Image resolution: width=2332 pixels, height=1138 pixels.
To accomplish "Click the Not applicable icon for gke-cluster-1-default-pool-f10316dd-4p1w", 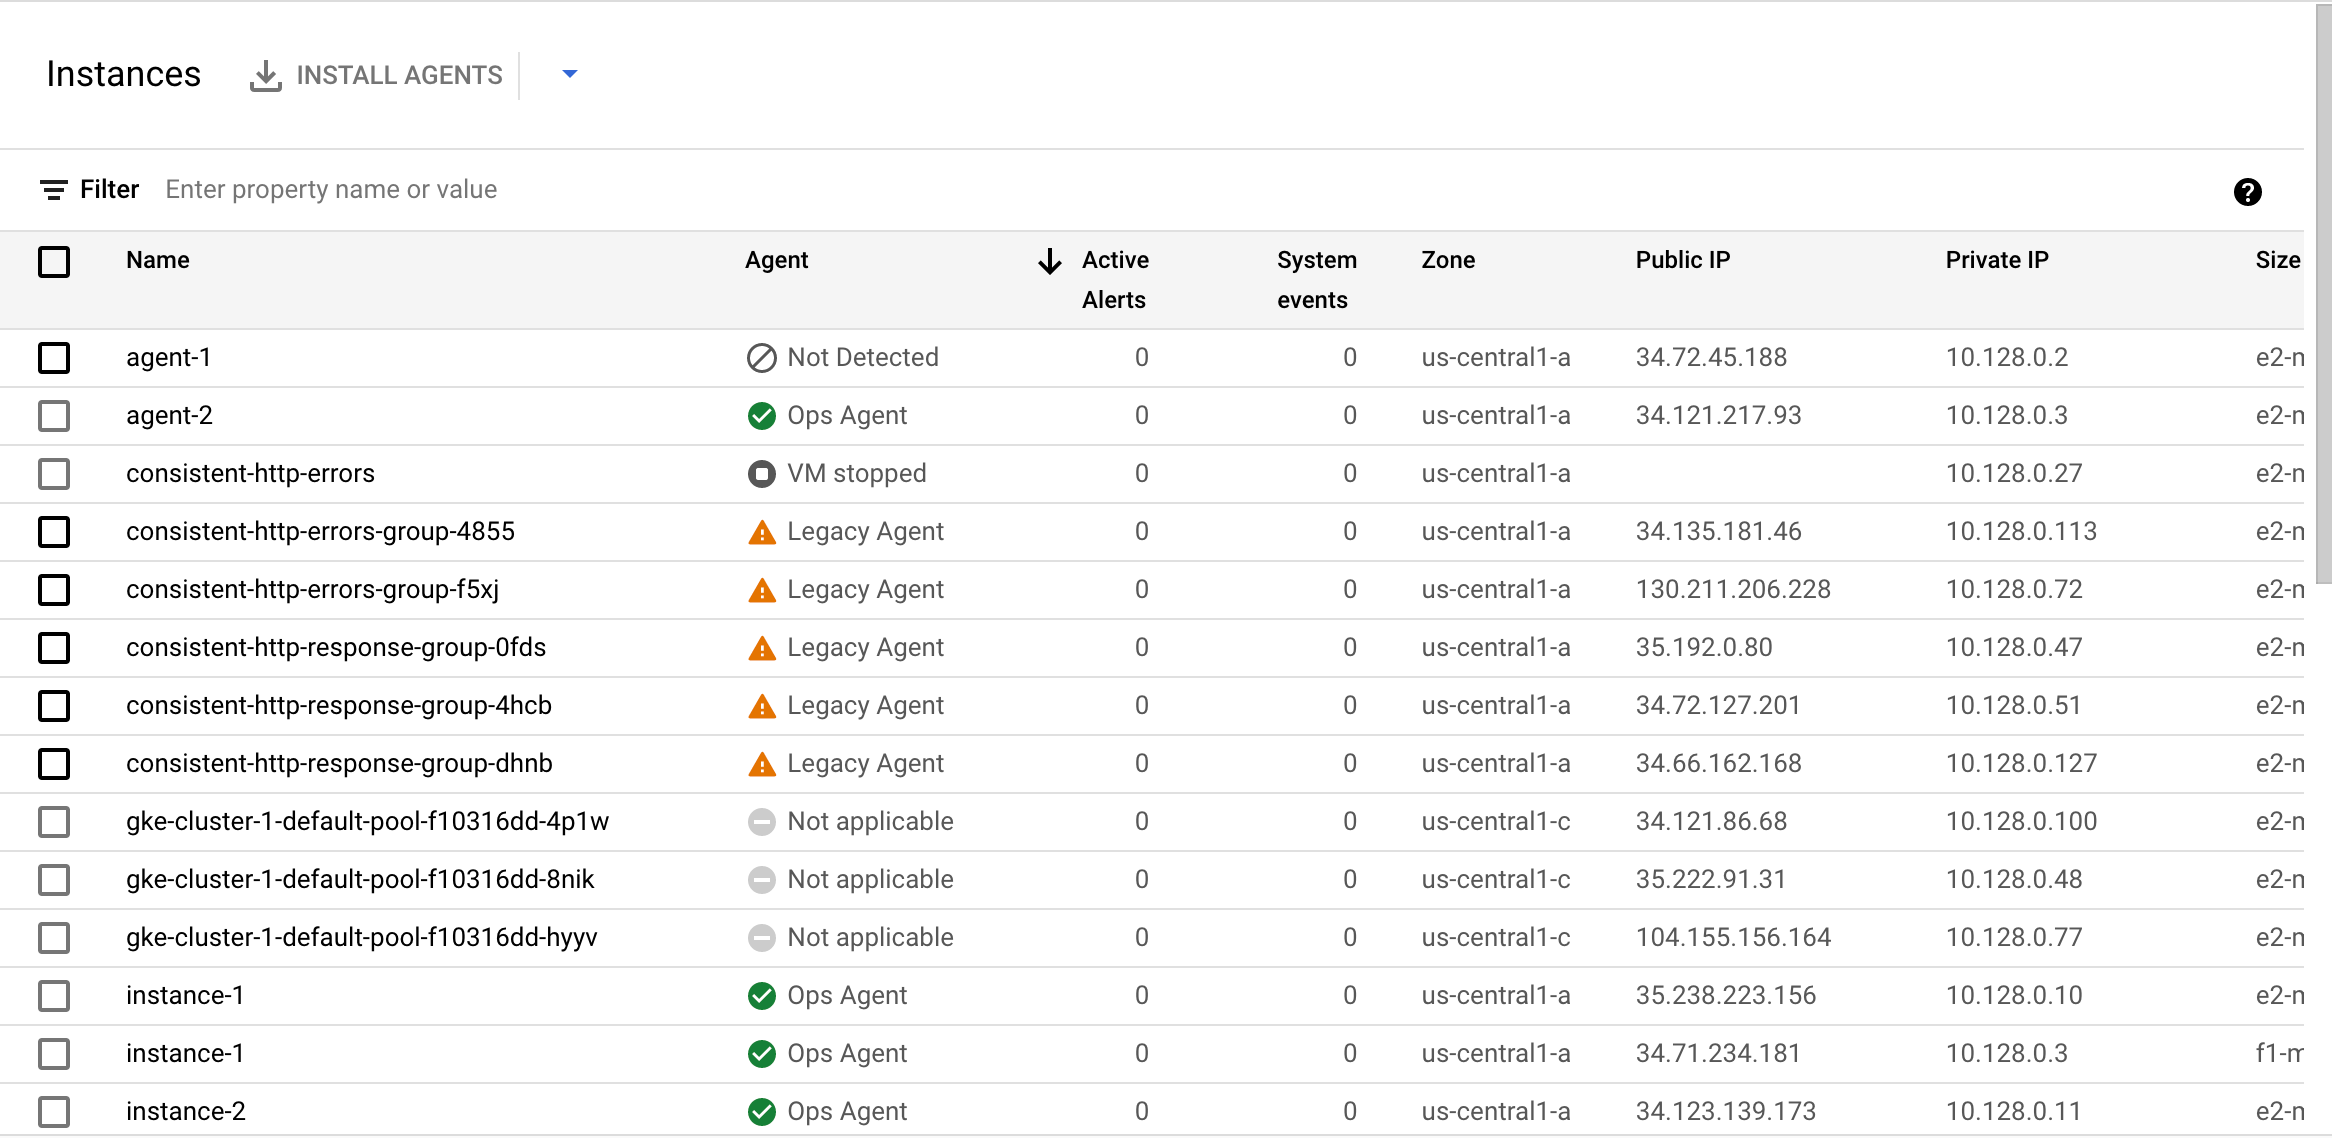I will coord(761,821).
